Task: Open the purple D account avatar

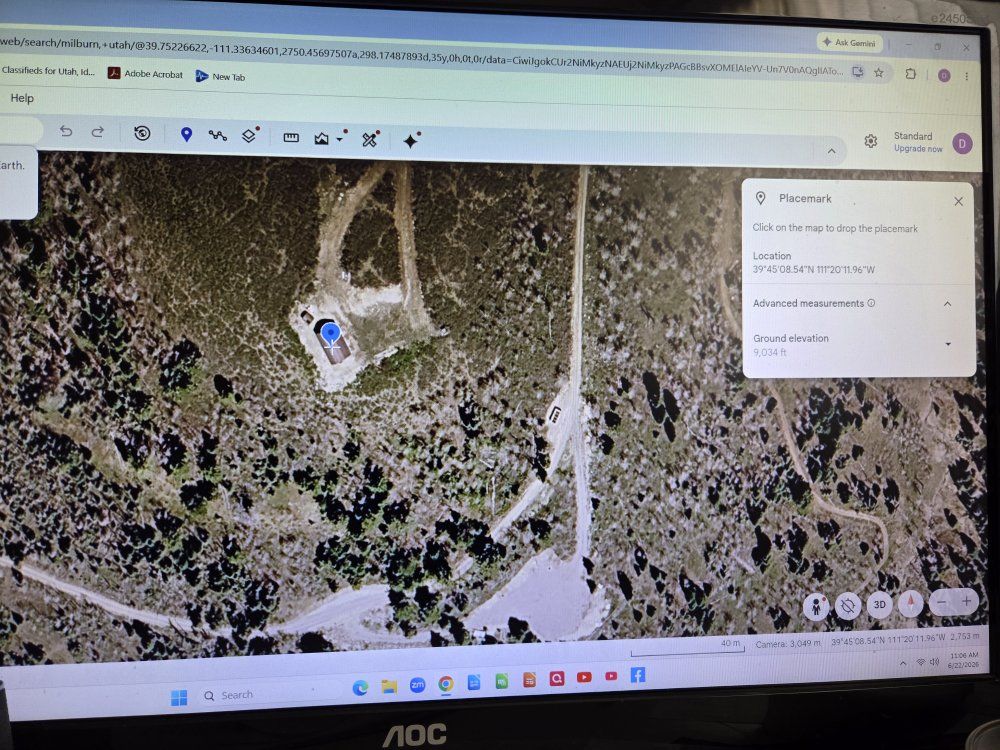Action: tap(962, 143)
